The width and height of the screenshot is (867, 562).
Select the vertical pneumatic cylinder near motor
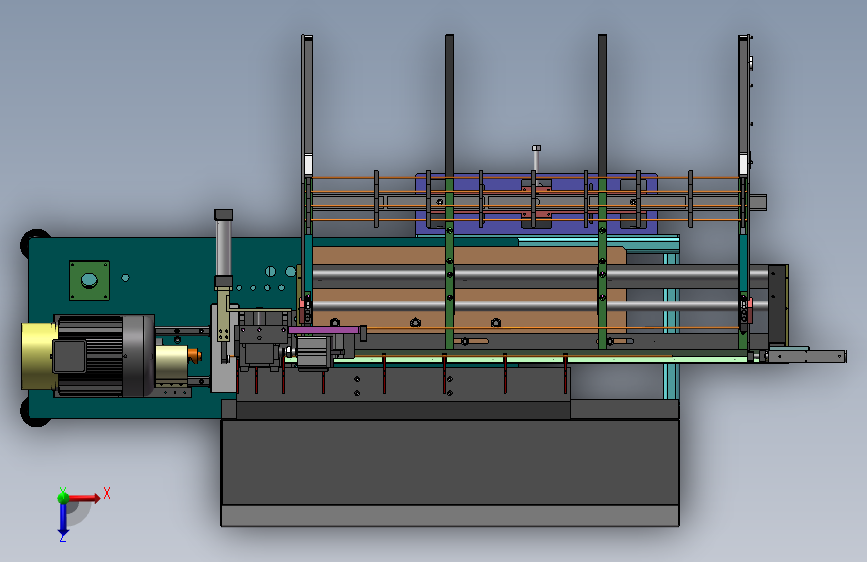point(223,248)
